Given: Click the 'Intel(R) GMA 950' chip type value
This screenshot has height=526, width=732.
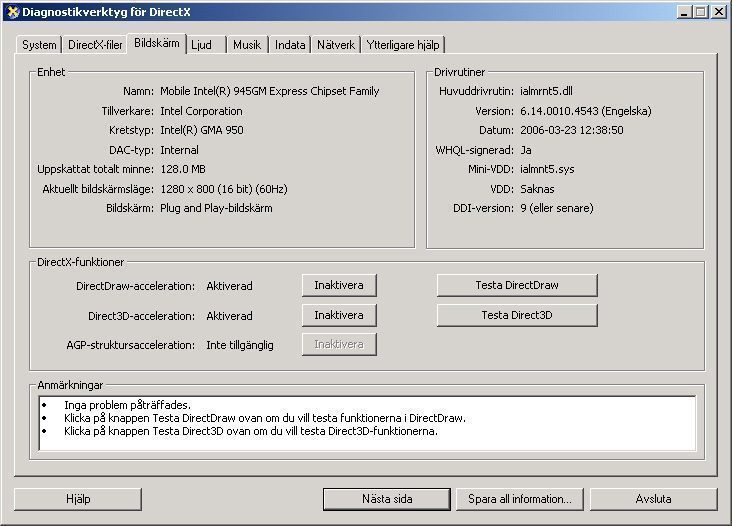Looking at the screenshot, I should pos(202,130).
